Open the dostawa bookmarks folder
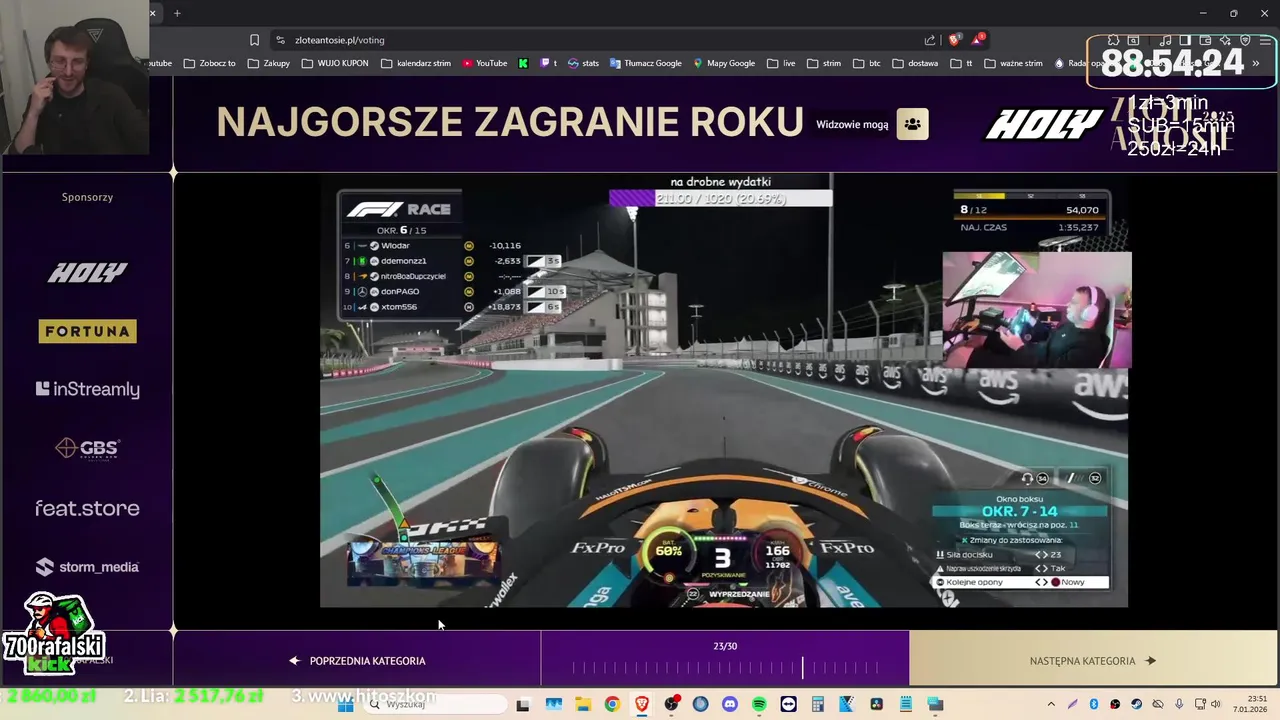 [x=915, y=63]
